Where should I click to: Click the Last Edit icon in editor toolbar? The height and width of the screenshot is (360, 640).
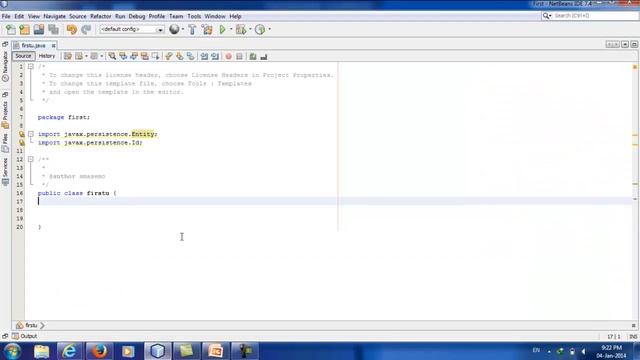pyautogui.click(x=68, y=56)
